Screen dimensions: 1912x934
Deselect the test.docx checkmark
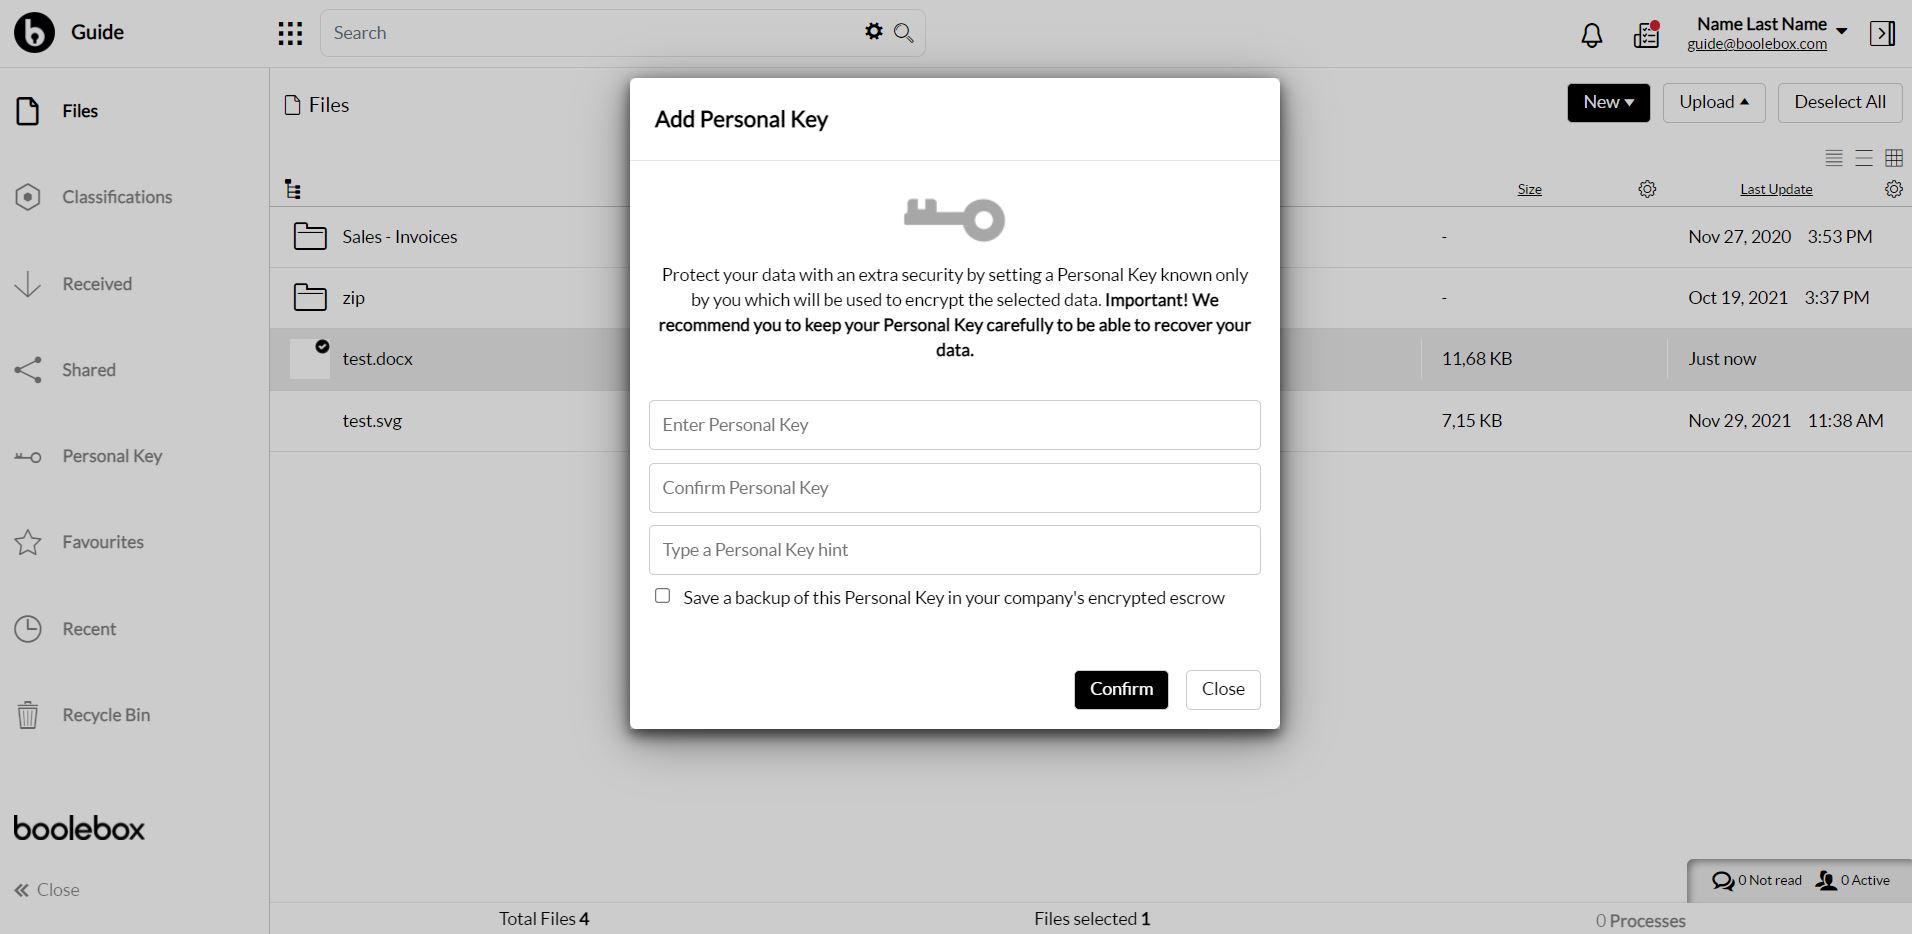[322, 347]
